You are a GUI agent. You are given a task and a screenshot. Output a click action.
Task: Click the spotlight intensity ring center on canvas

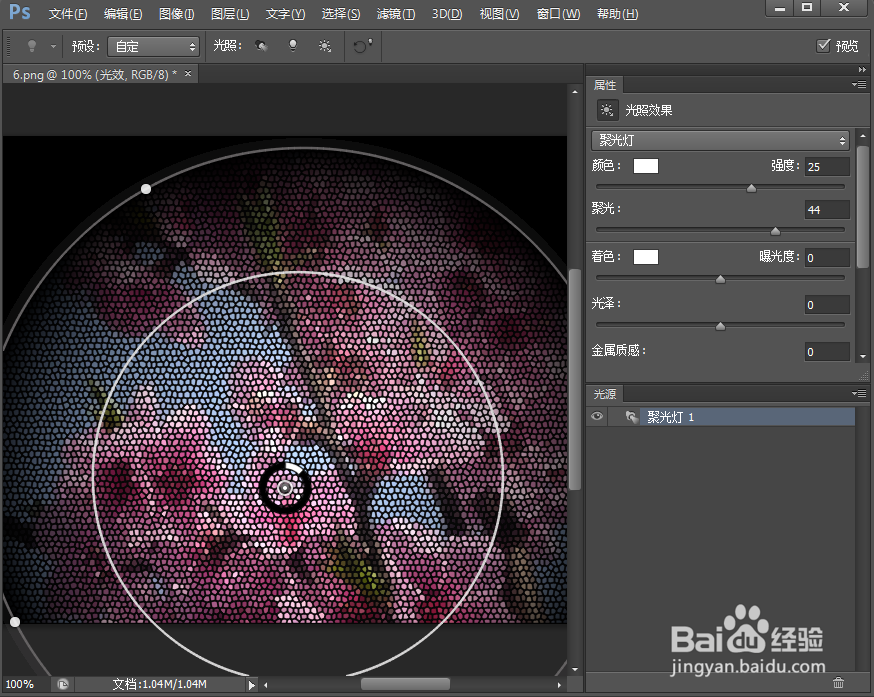coord(285,488)
